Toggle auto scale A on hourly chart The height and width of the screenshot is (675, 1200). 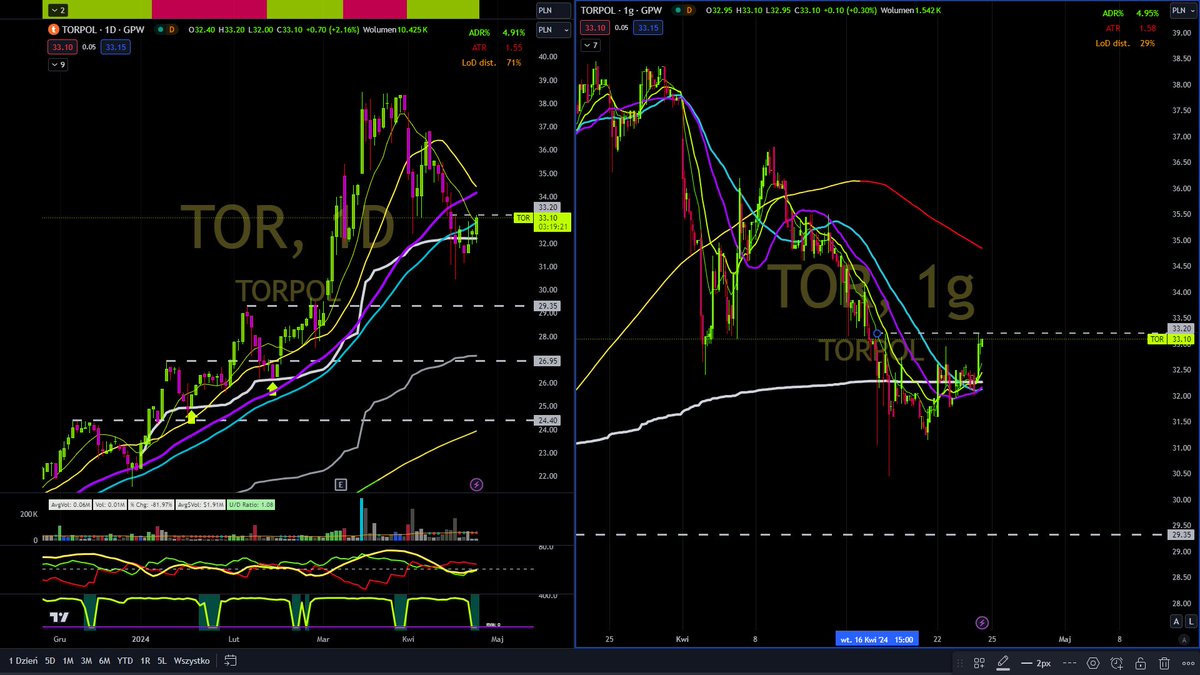pyautogui.click(x=1174, y=622)
